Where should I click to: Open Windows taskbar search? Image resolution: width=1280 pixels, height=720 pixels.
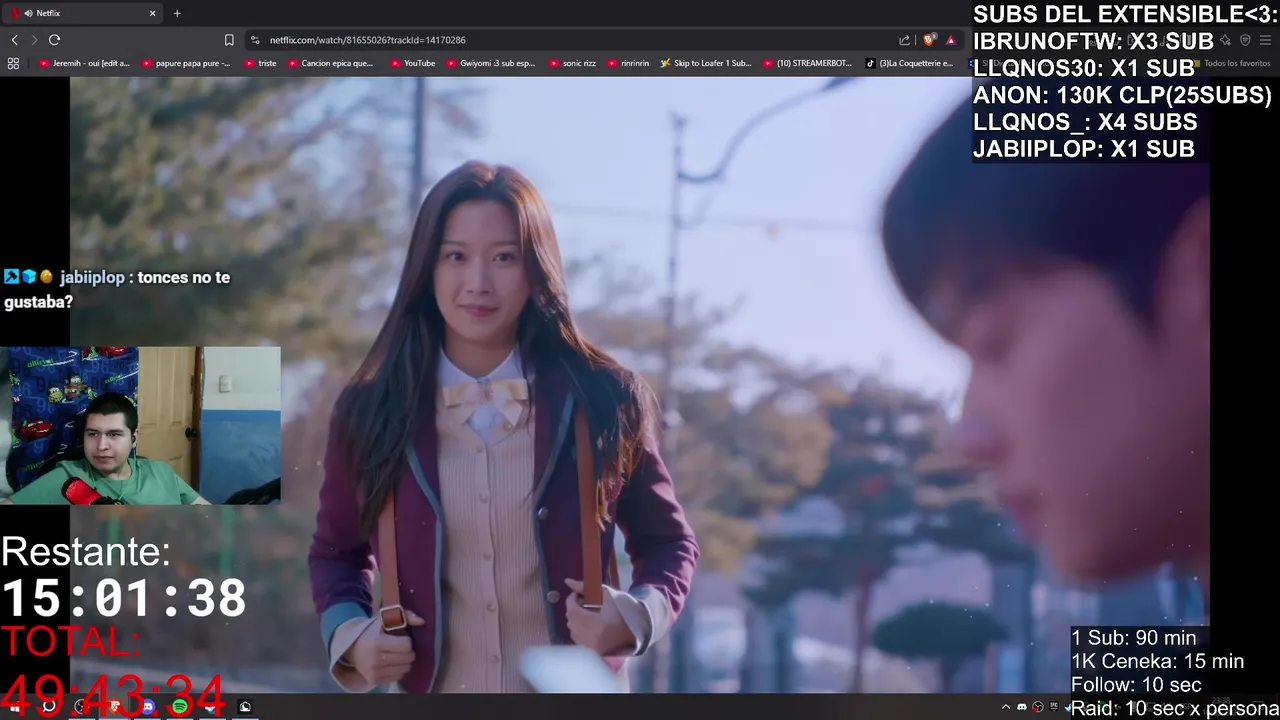click(48, 707)
